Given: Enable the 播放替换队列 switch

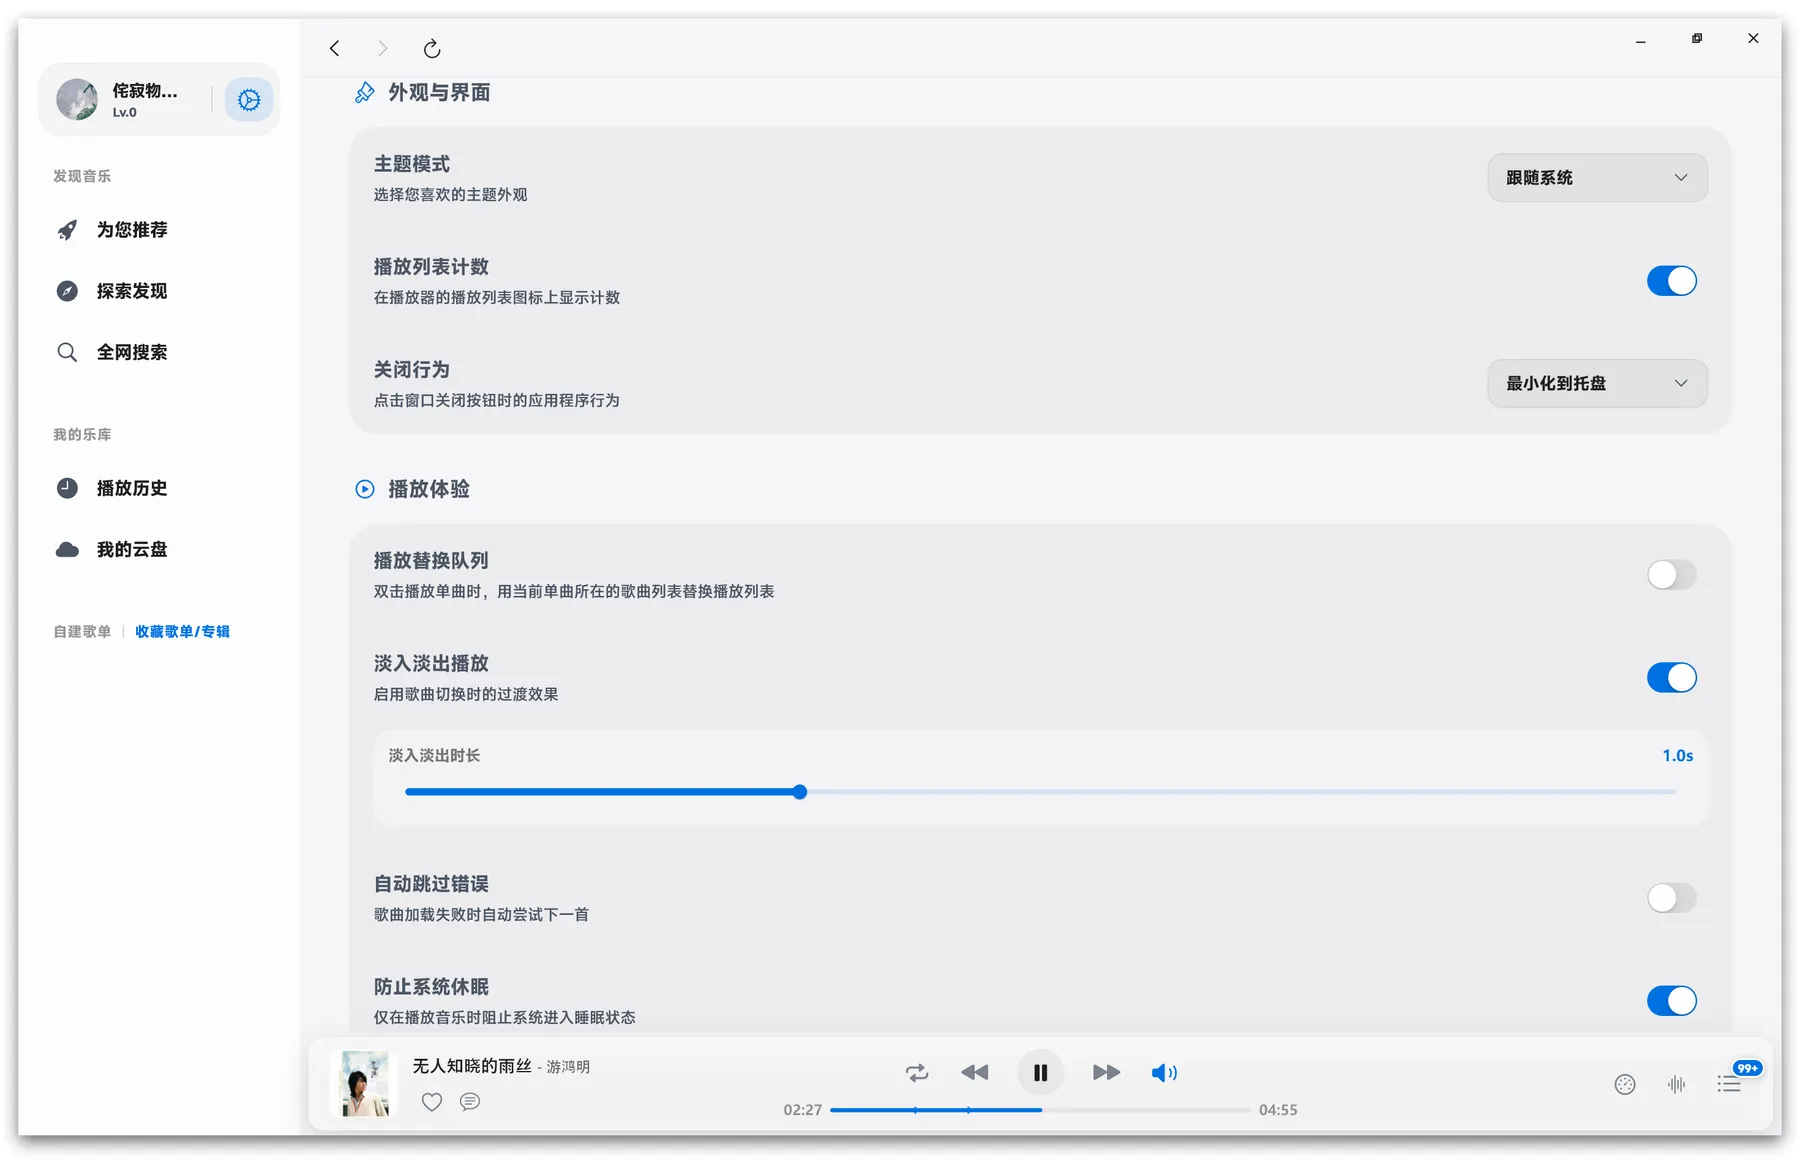Looking at the screenshot, I should tap(1671, 574).
